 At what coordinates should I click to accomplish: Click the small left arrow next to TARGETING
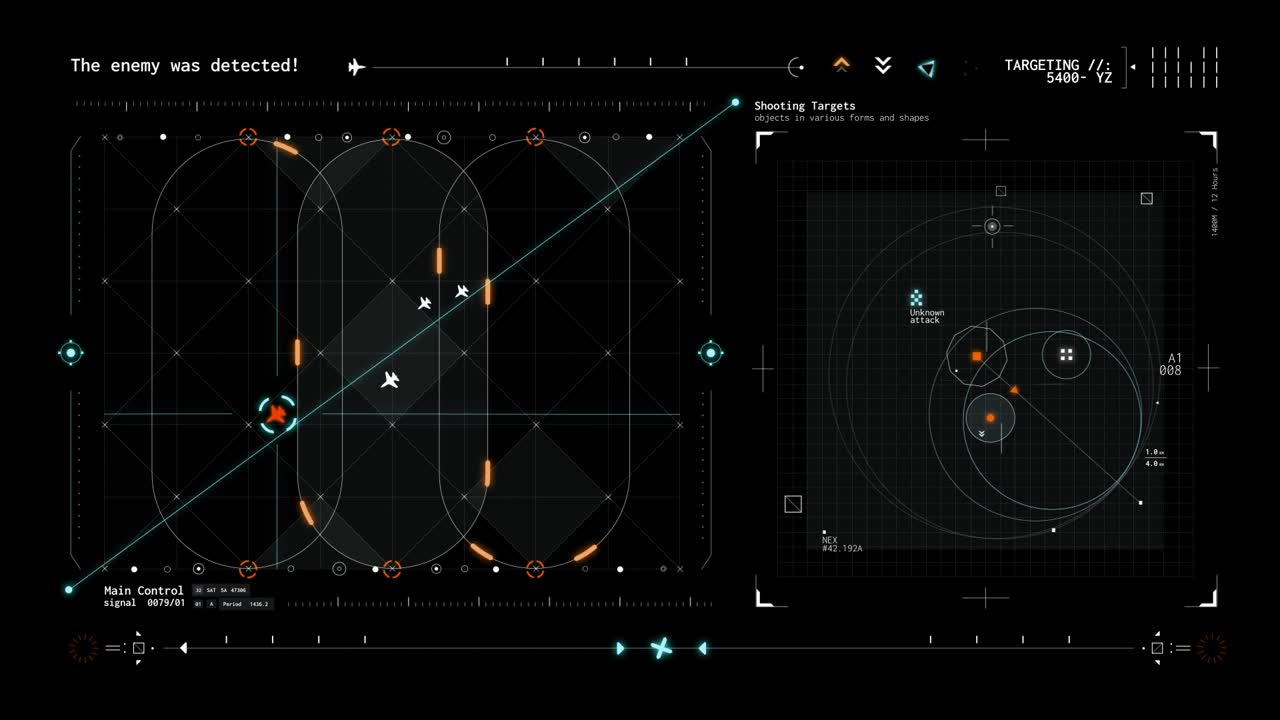click(1133, 67)
